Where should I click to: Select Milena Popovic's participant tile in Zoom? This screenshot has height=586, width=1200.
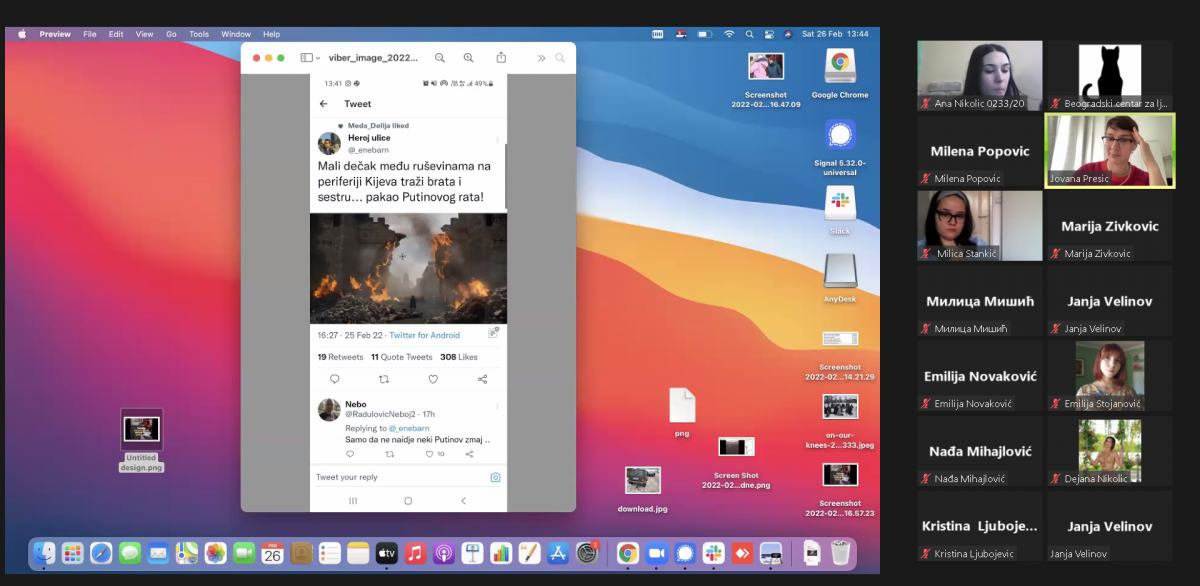click(x=981, y=151)
